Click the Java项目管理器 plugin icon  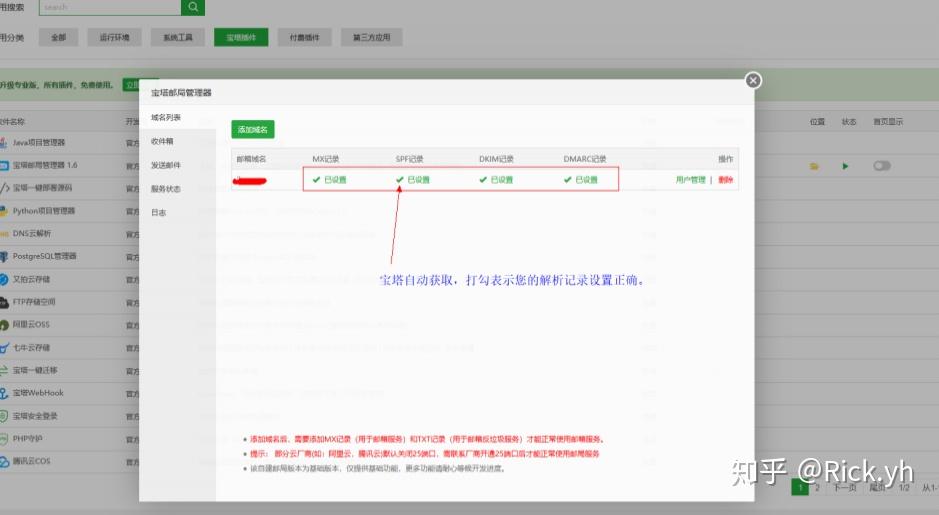(4, 143)
